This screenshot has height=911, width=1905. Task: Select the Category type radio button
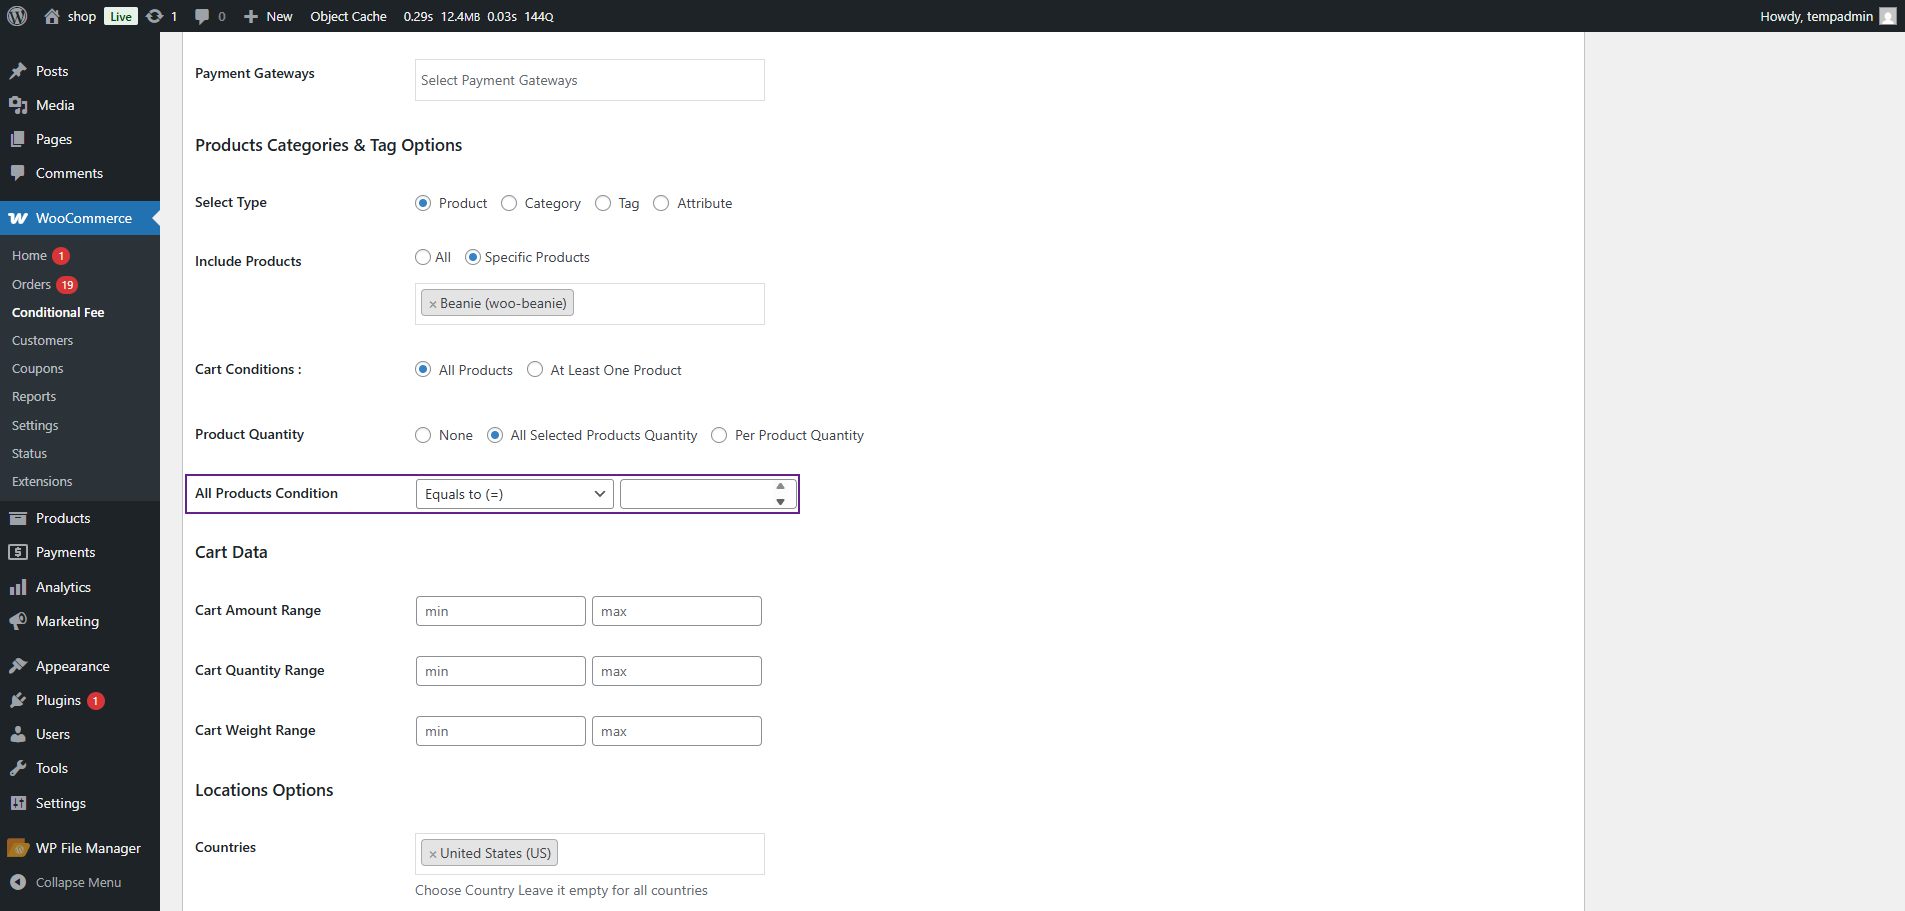[509, 203]
